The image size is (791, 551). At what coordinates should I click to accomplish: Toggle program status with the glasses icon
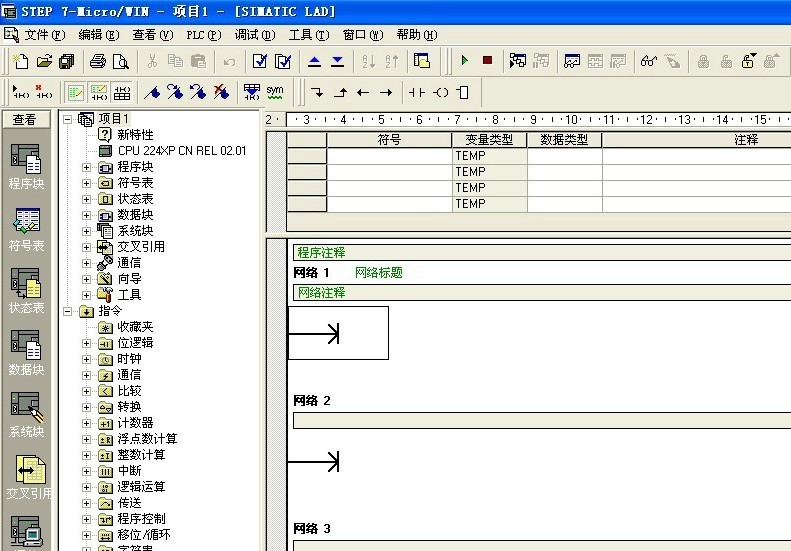(649, 62)
